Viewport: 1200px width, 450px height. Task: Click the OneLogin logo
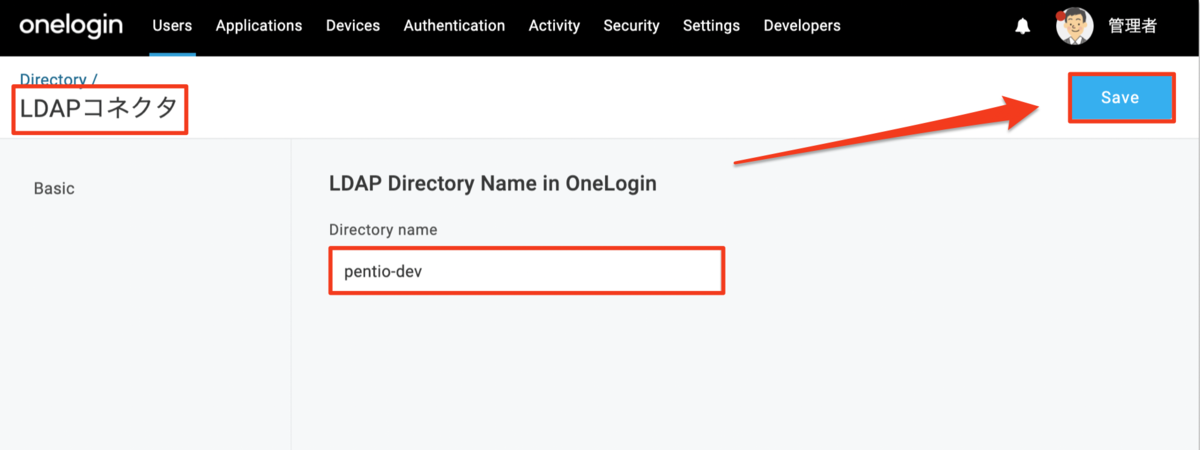coord(70,25)
